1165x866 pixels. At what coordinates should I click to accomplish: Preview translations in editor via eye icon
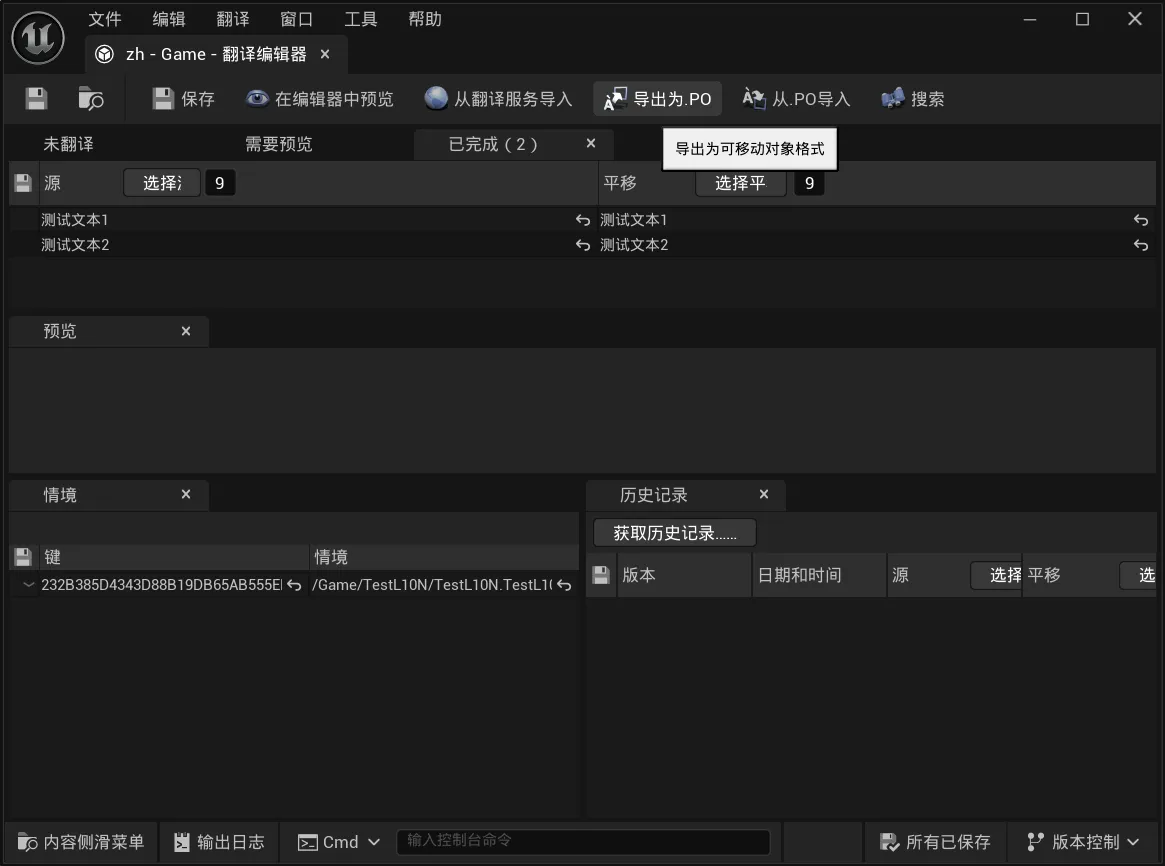318,98
